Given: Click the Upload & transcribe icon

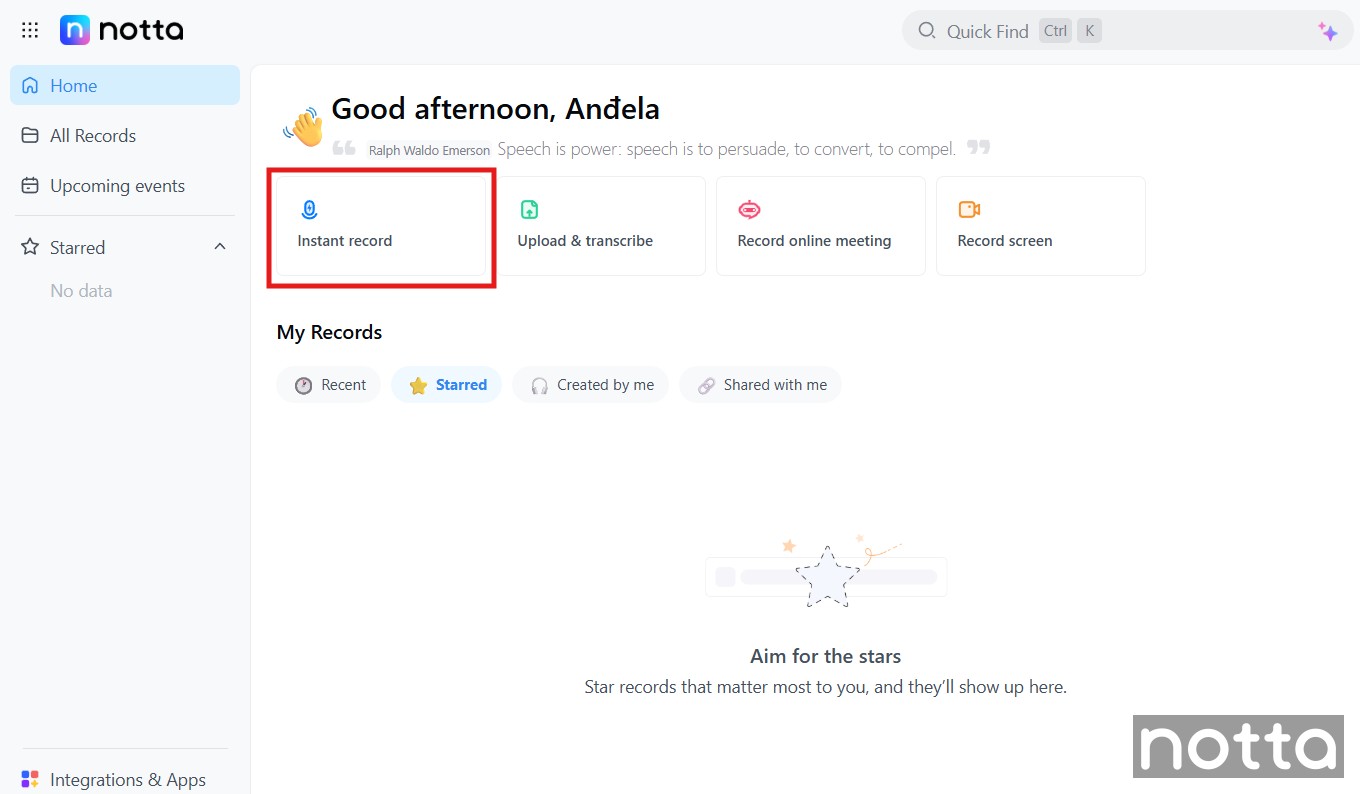Looking at the screenshot, I should (529, 209).
